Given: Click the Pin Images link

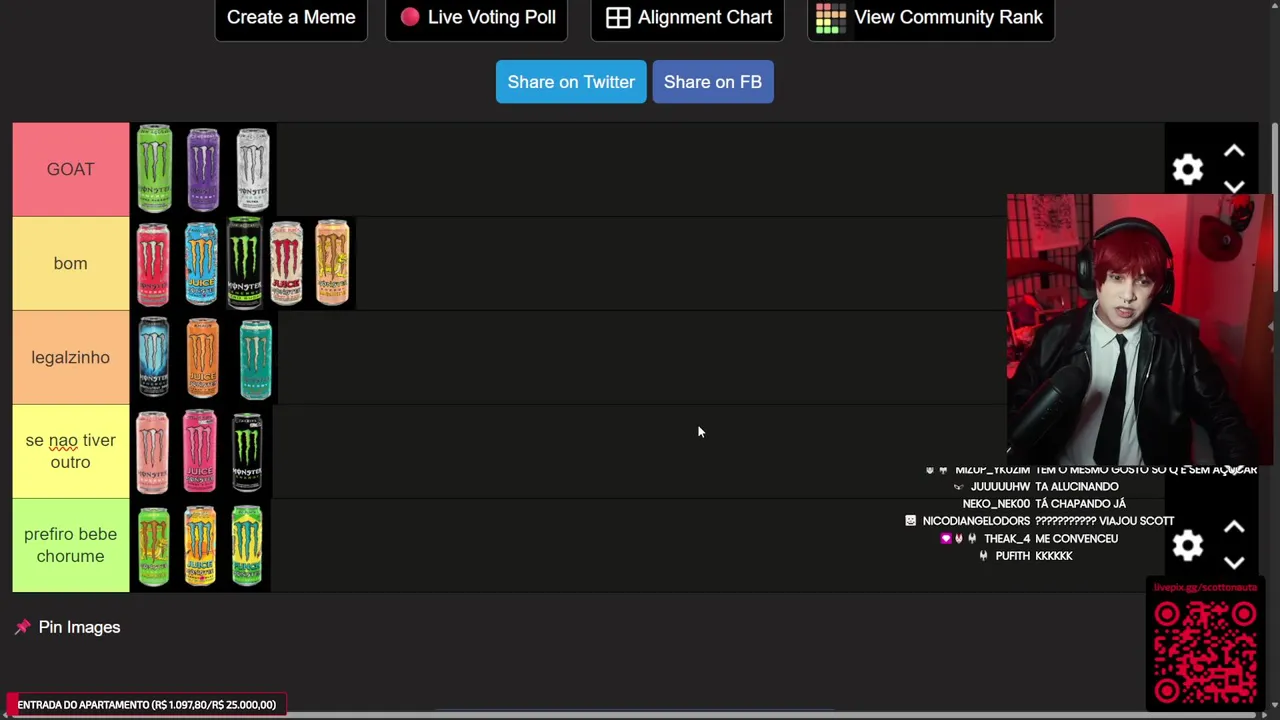Looking at the screenshot, I should click(79, 627).
